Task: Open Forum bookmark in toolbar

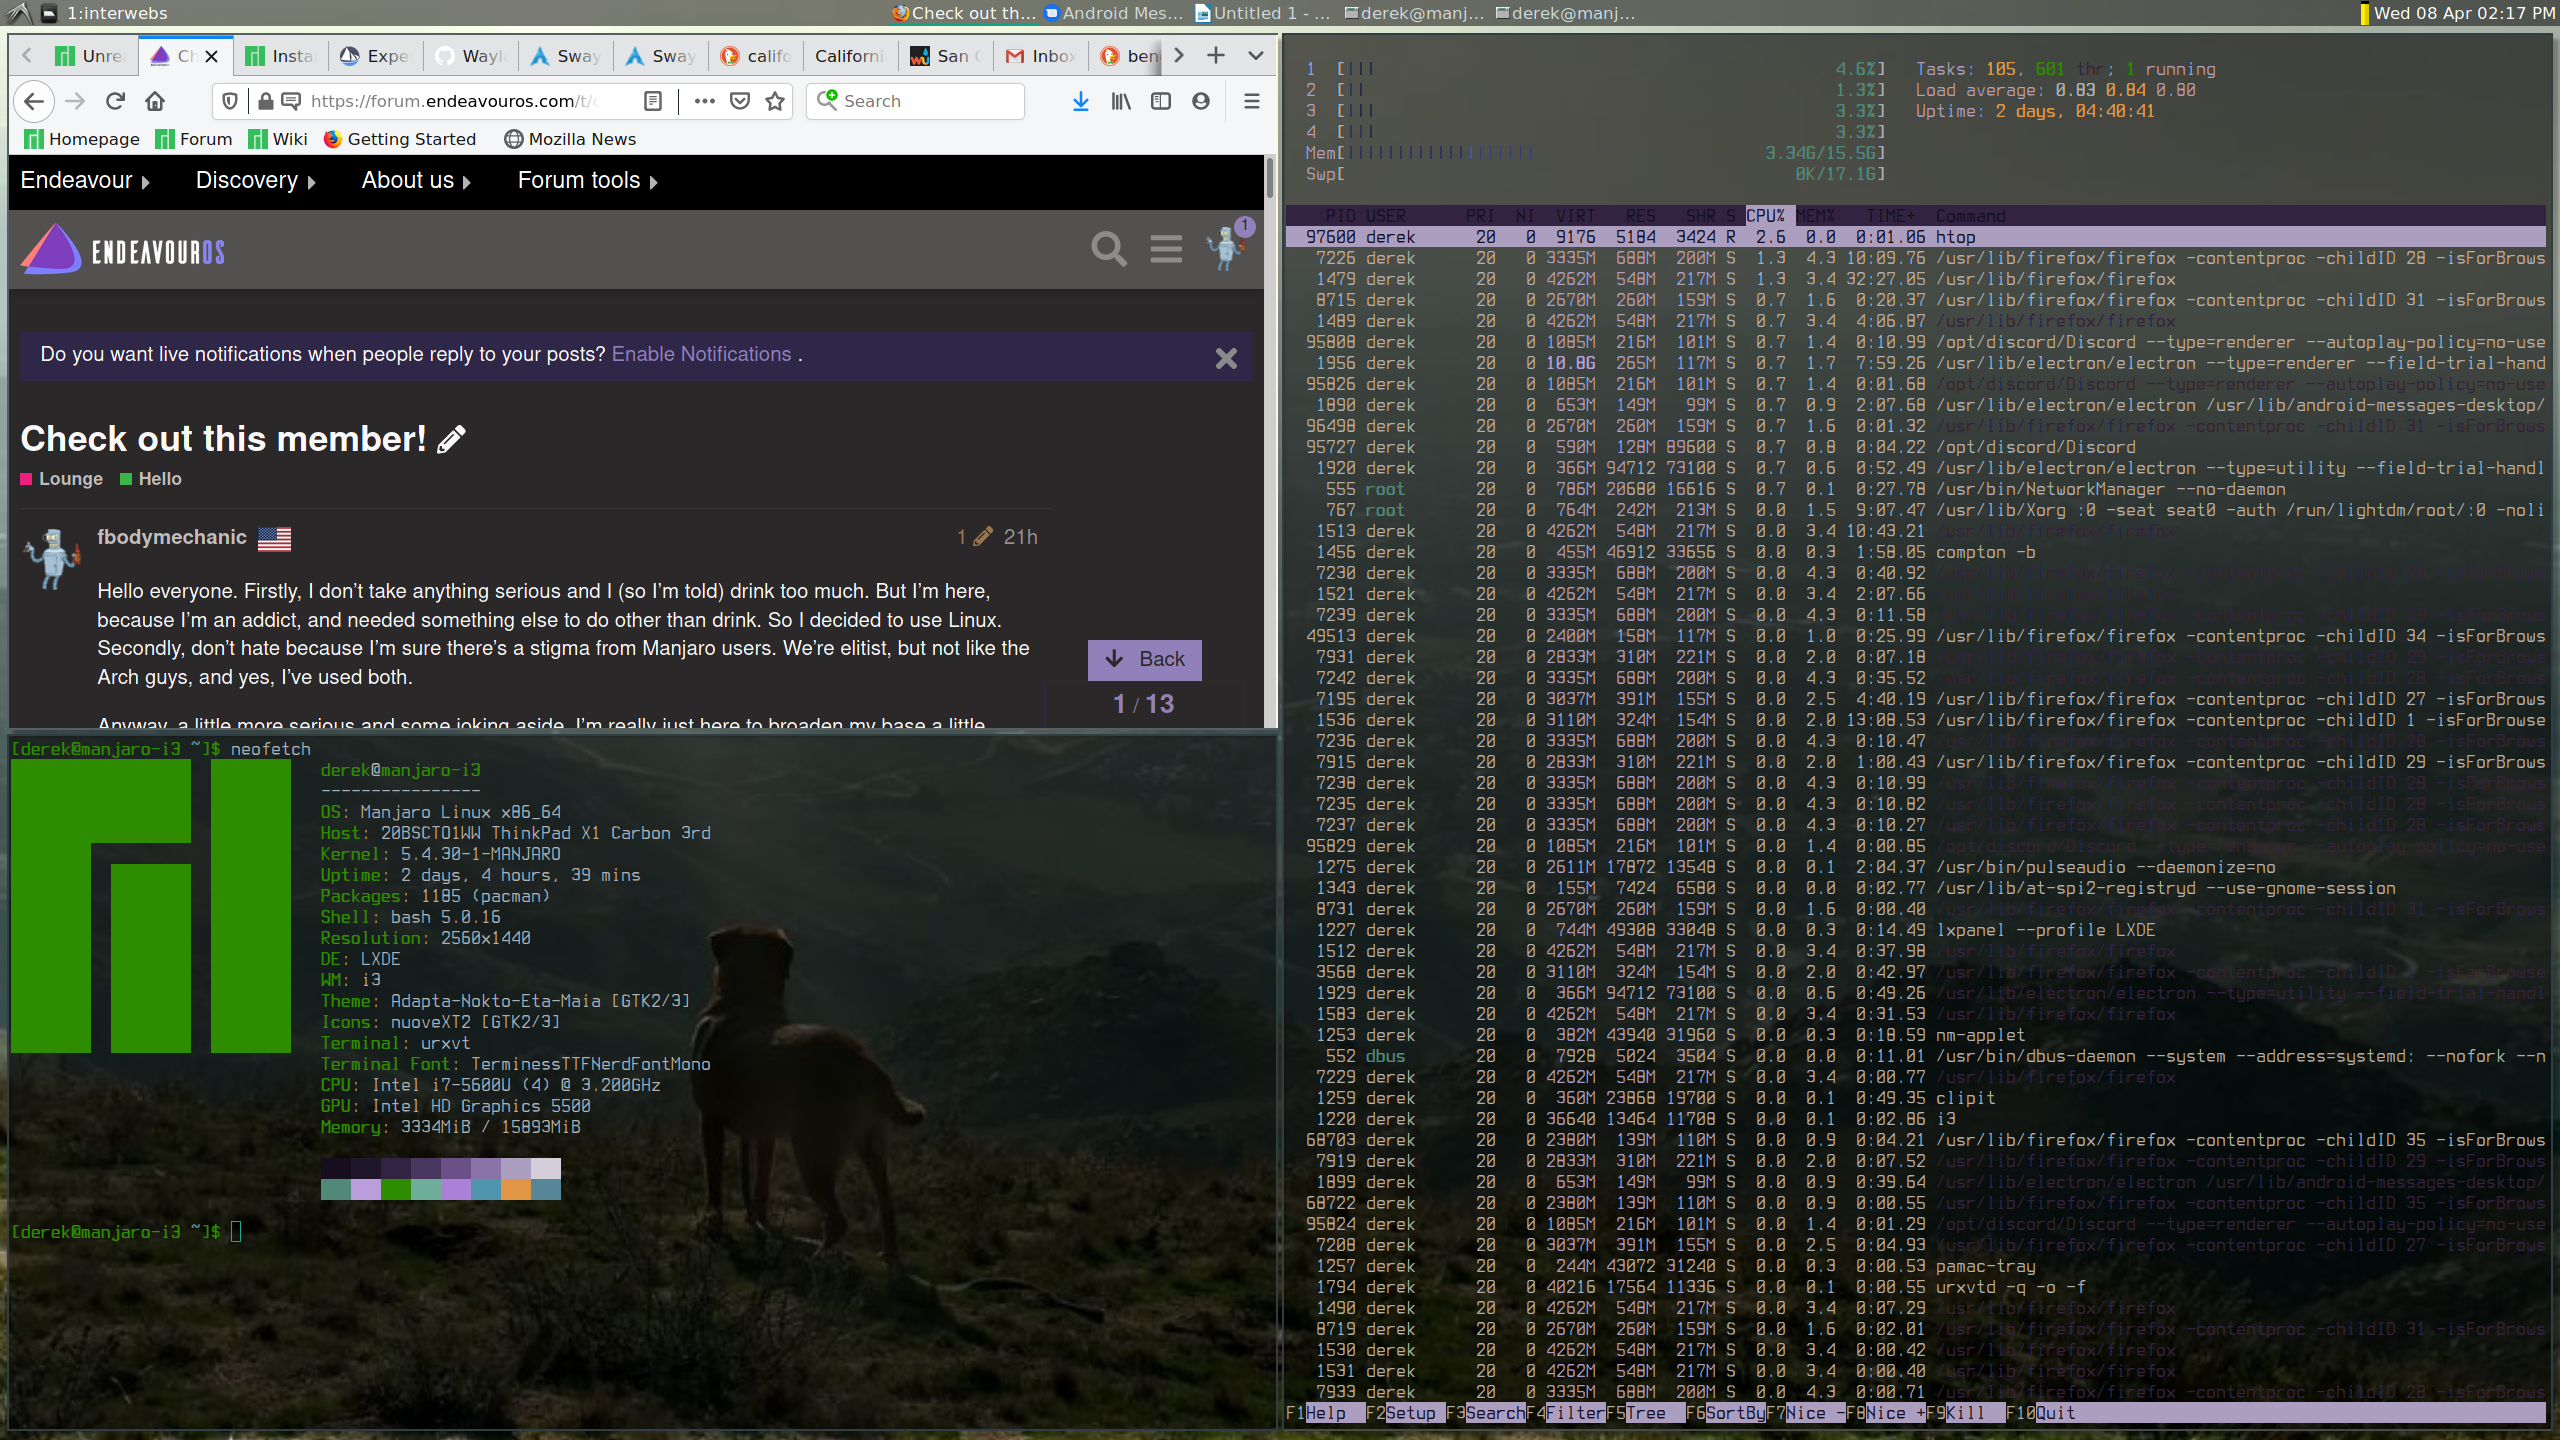Action: (x=195, y=139)
